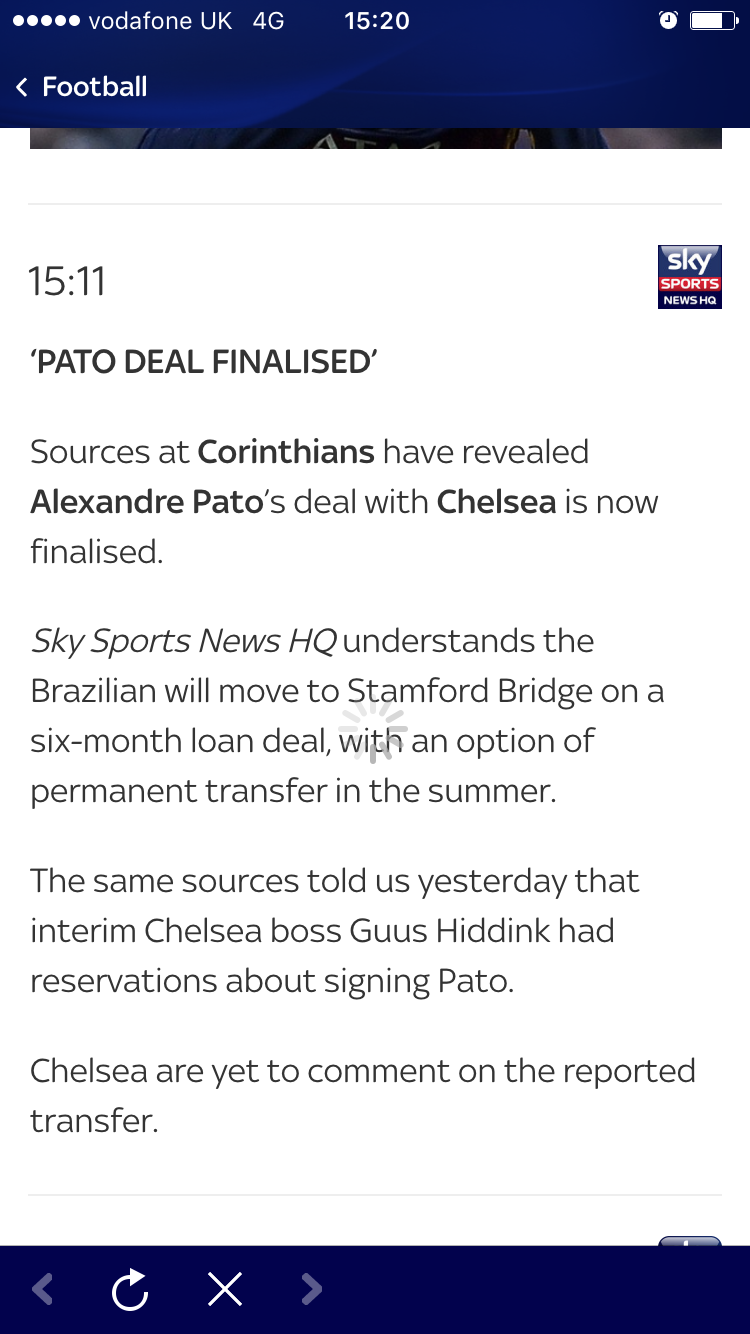Tap the bold Chelsea name in the first paragraph

click(496, 501)
